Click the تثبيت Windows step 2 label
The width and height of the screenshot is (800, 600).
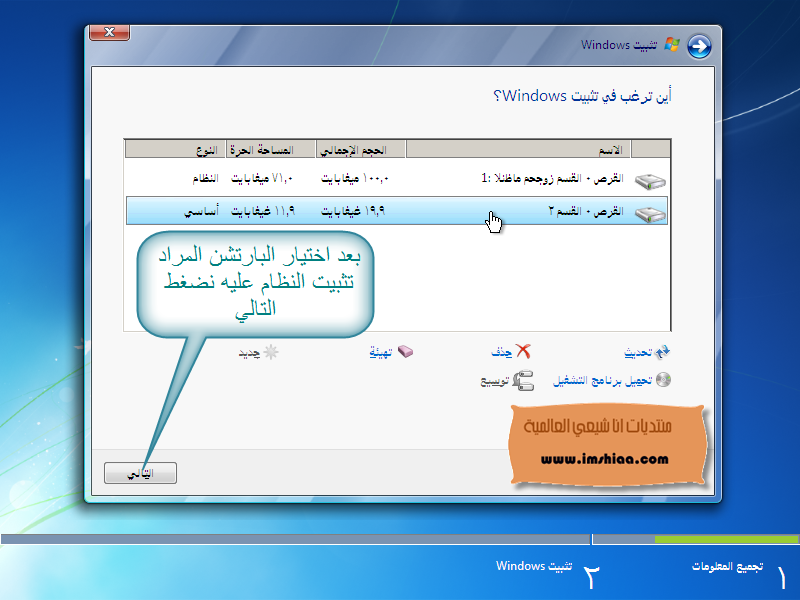[534, 566]
